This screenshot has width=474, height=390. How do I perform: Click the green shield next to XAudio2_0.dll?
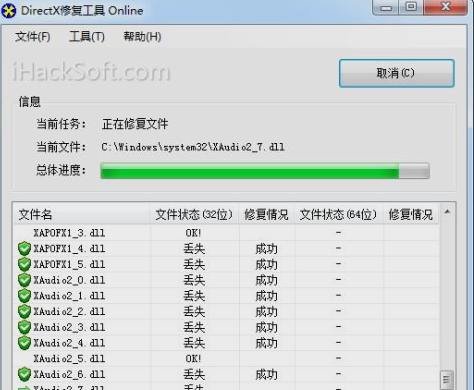coord(24,280)
